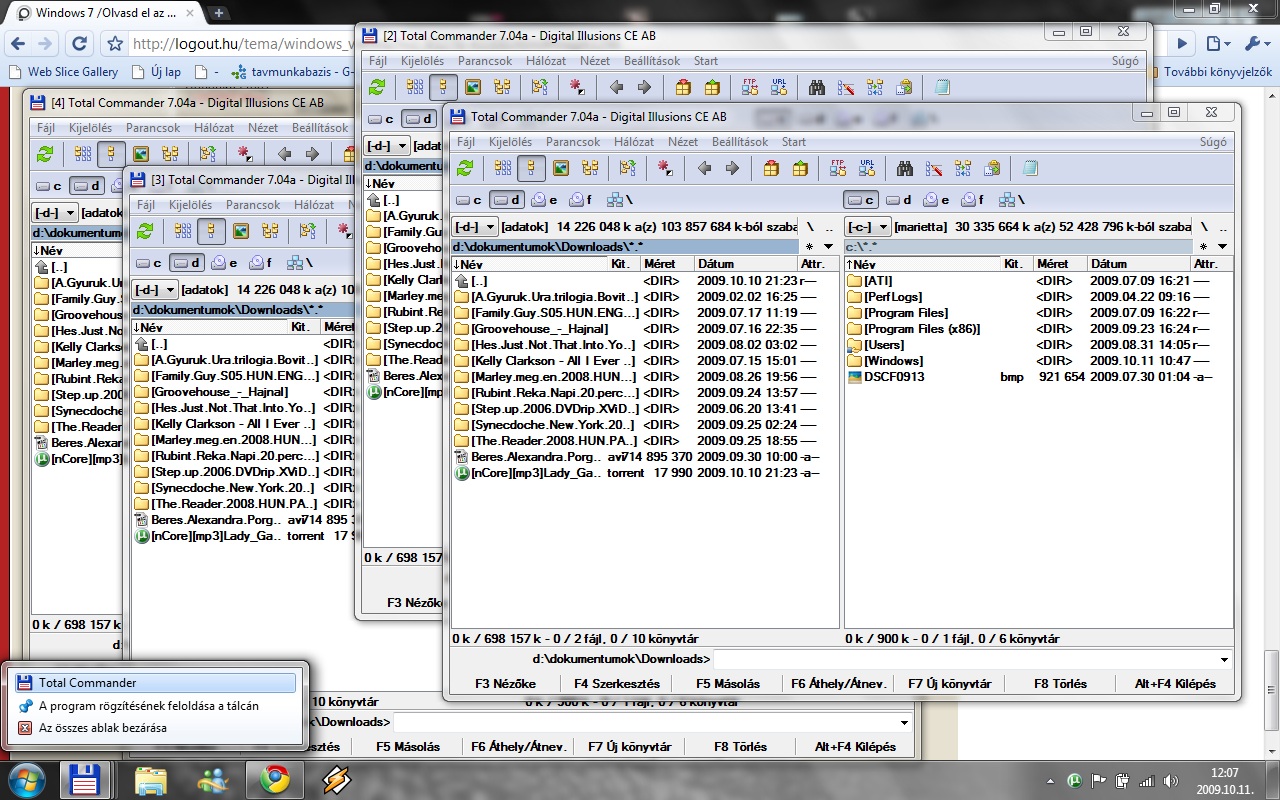1280x800 pixels.
Task: Choose 'Az összes ablak bezárása' in jump list
Action: click(102, 728)
